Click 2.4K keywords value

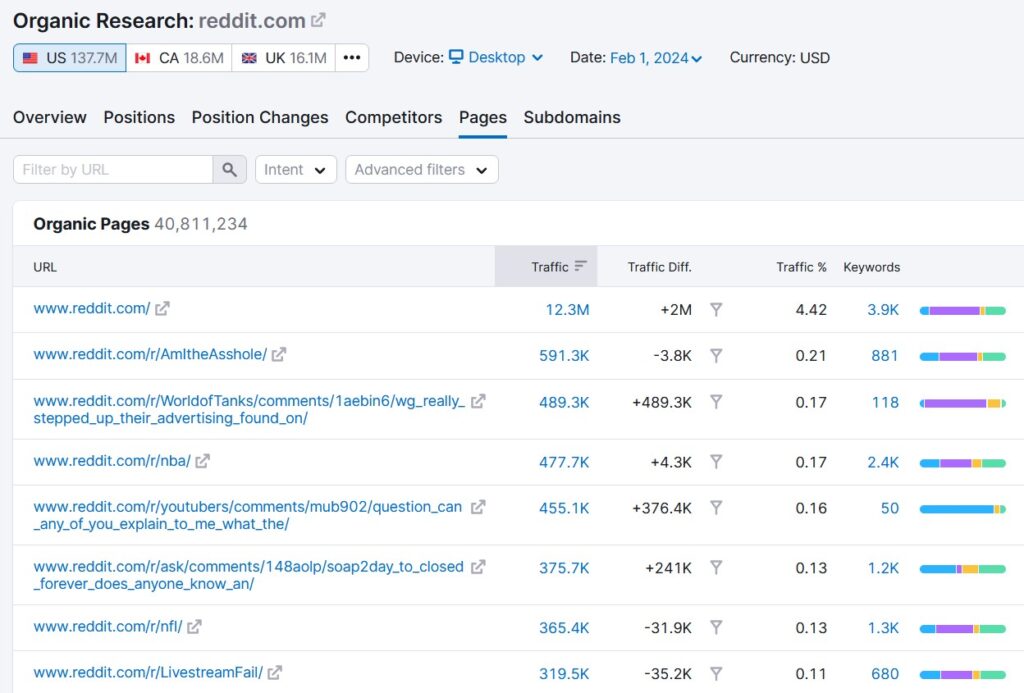(x=883, y=462)
